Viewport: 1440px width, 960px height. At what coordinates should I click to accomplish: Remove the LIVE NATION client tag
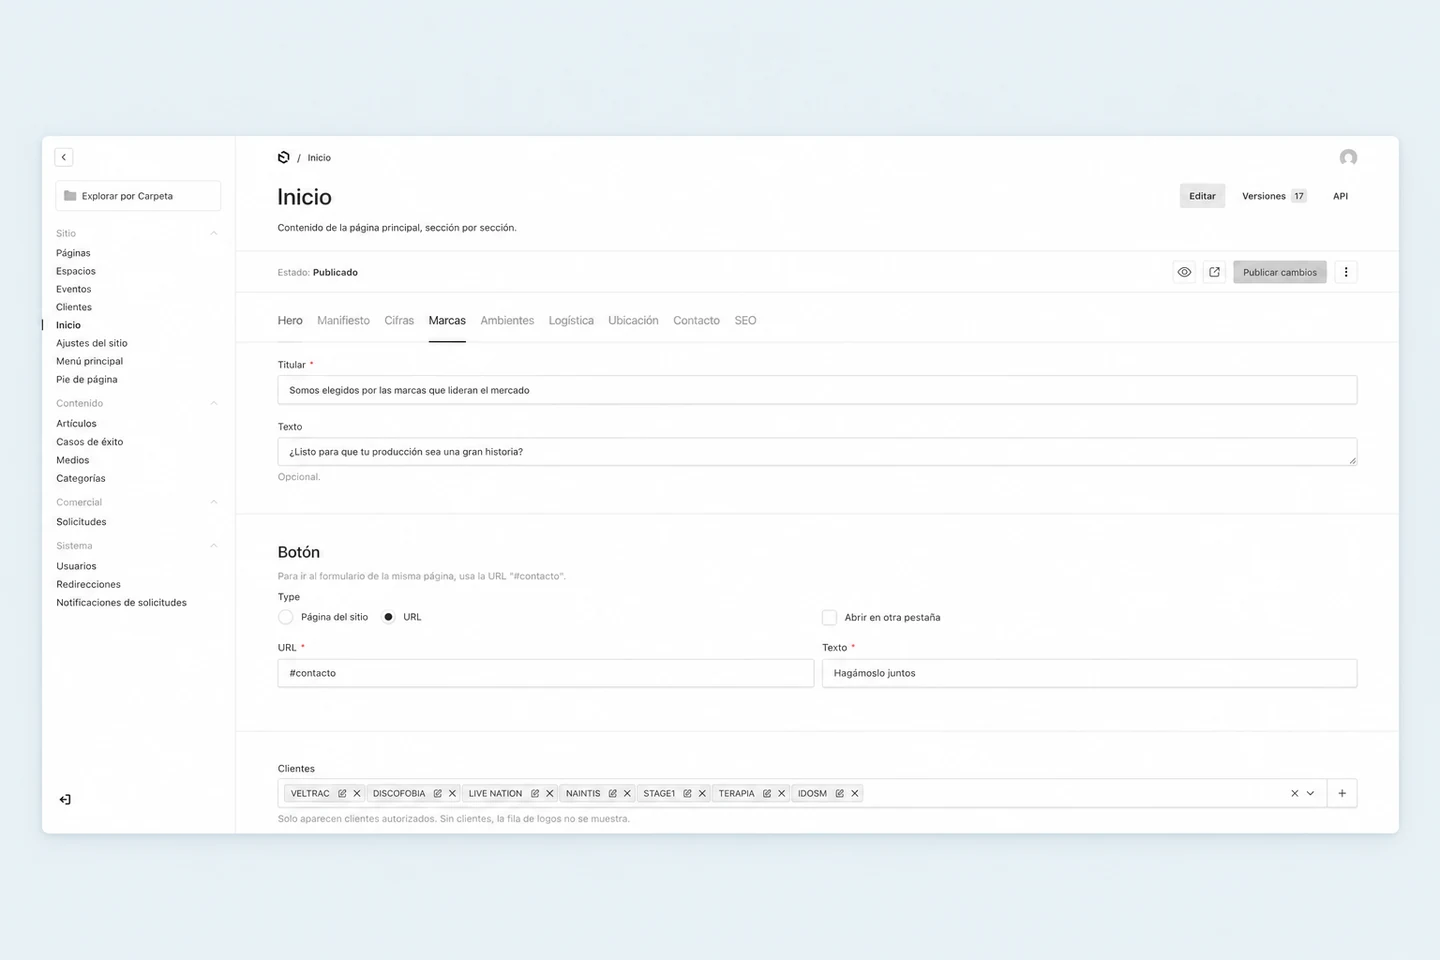(549, 793)
